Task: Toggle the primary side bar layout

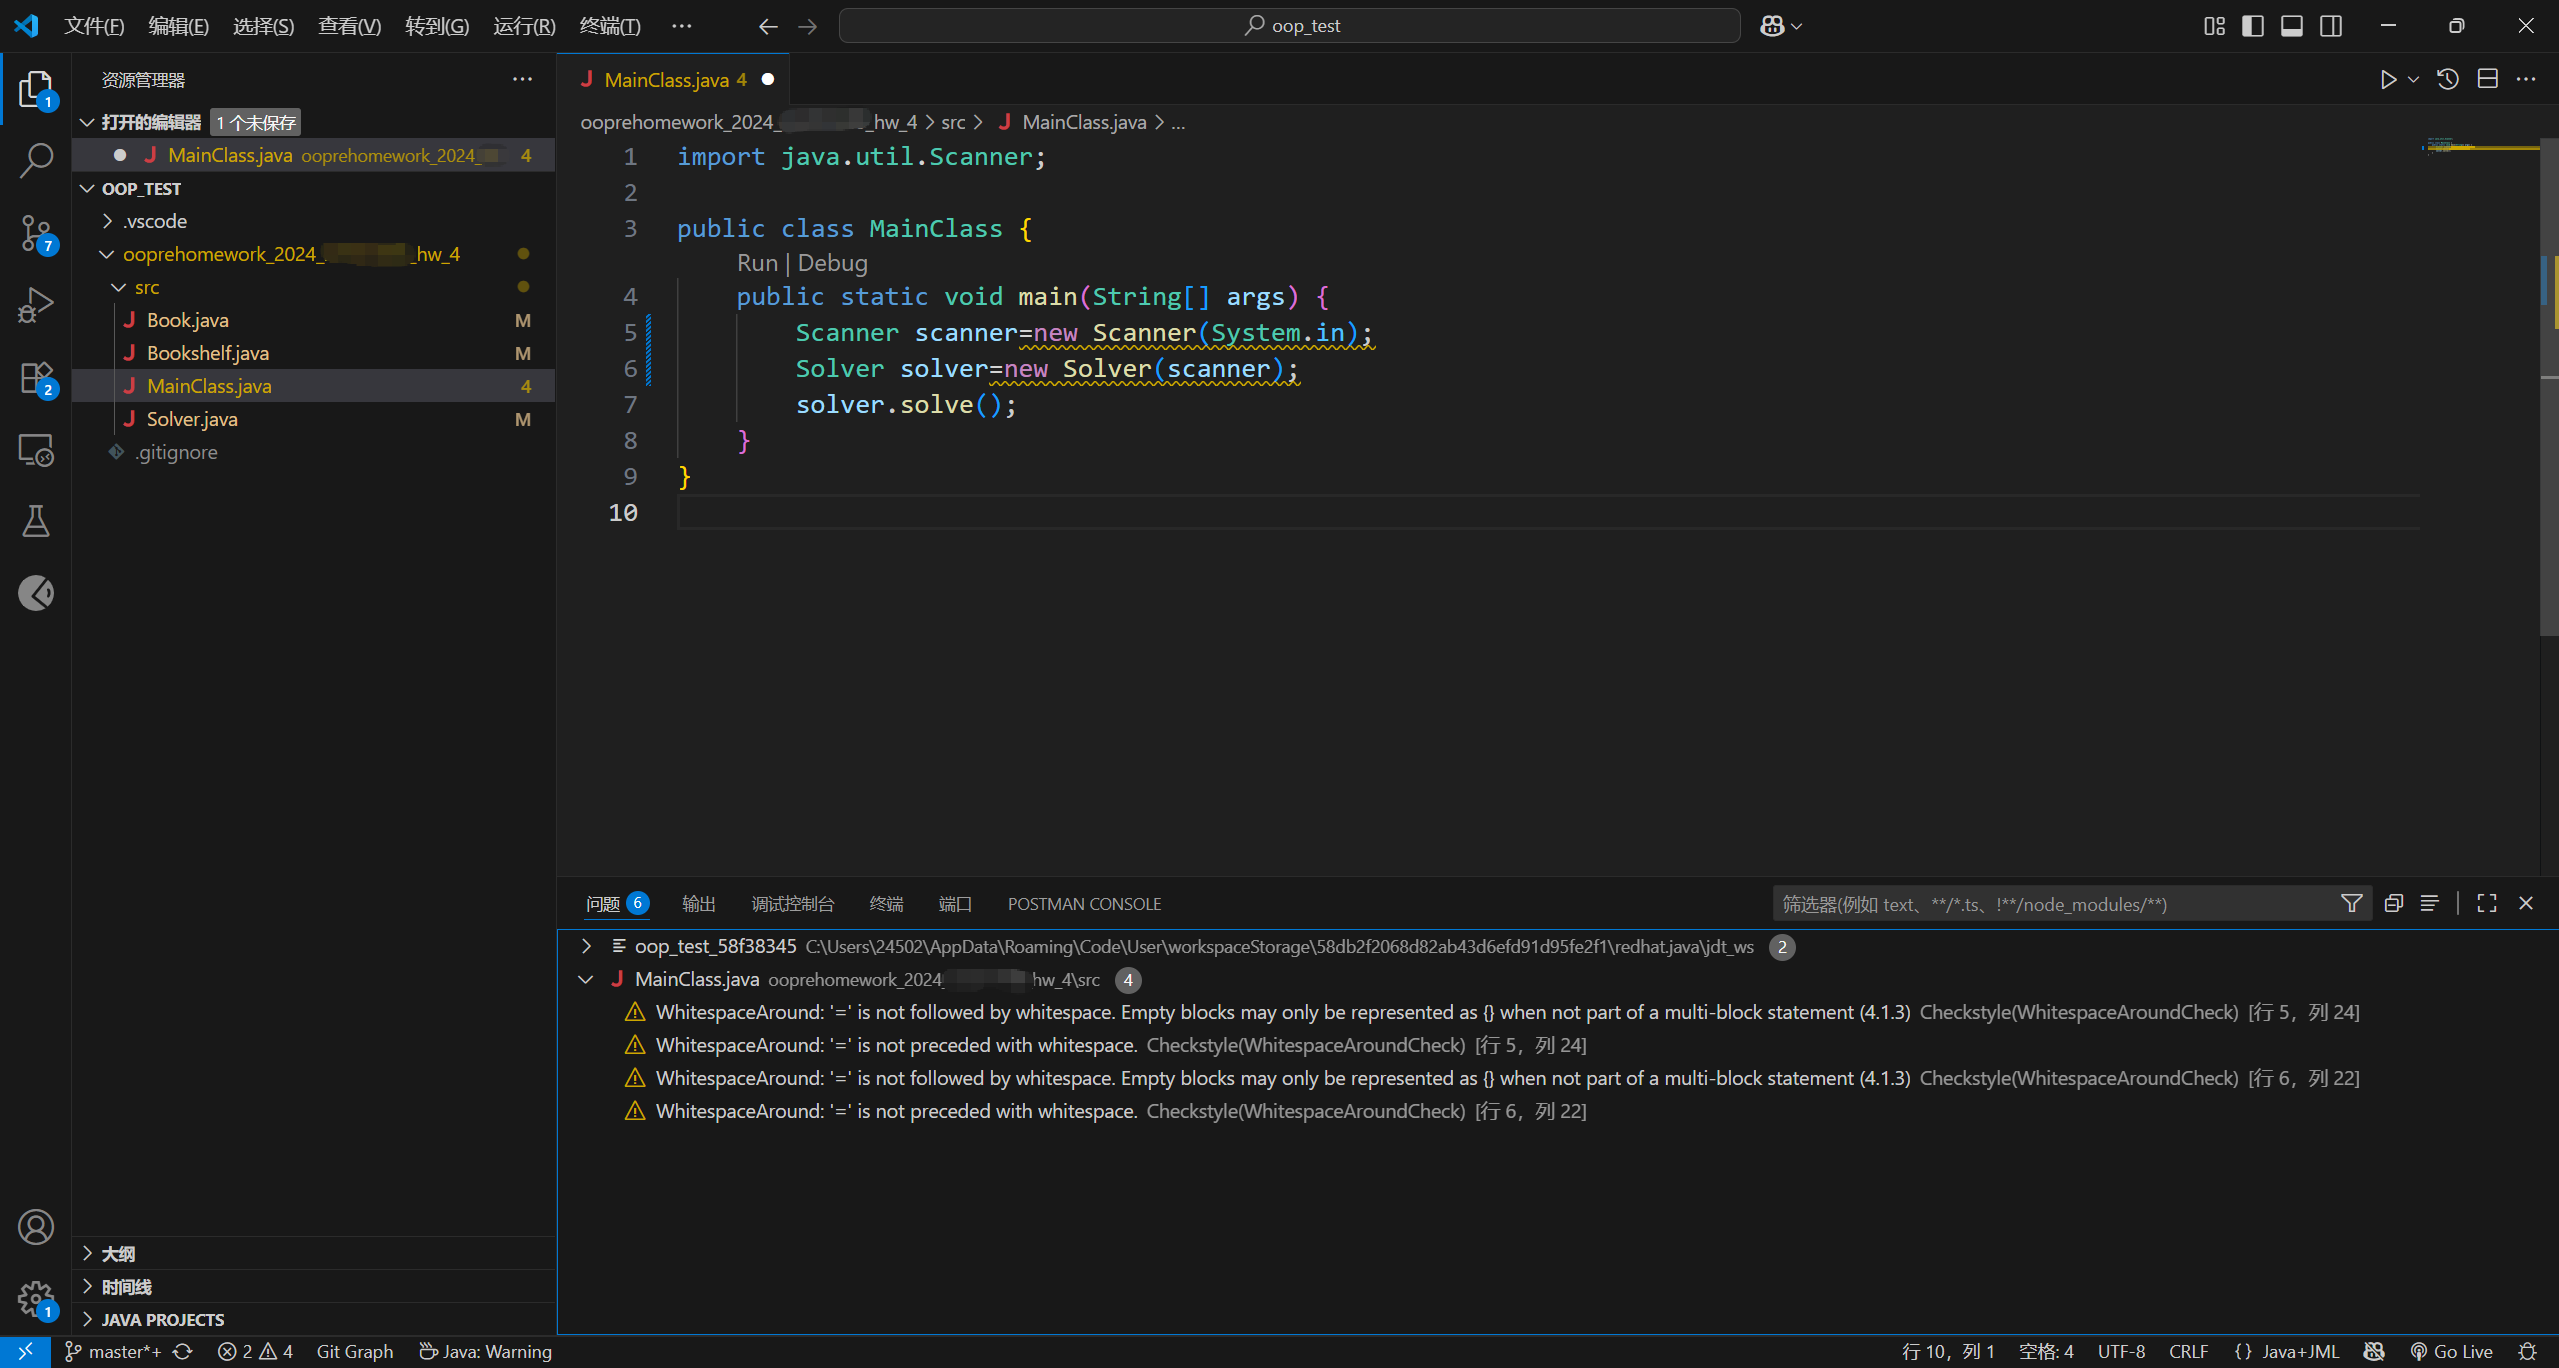Action: point(2253,26)
